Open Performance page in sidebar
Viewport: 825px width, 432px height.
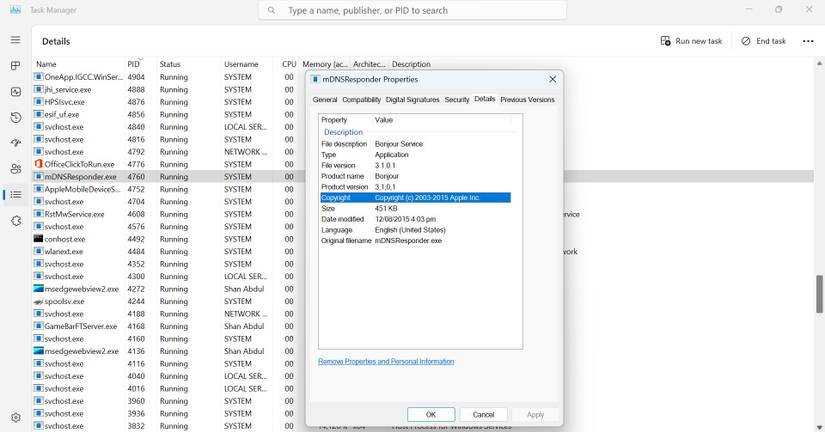coord(16,92)
